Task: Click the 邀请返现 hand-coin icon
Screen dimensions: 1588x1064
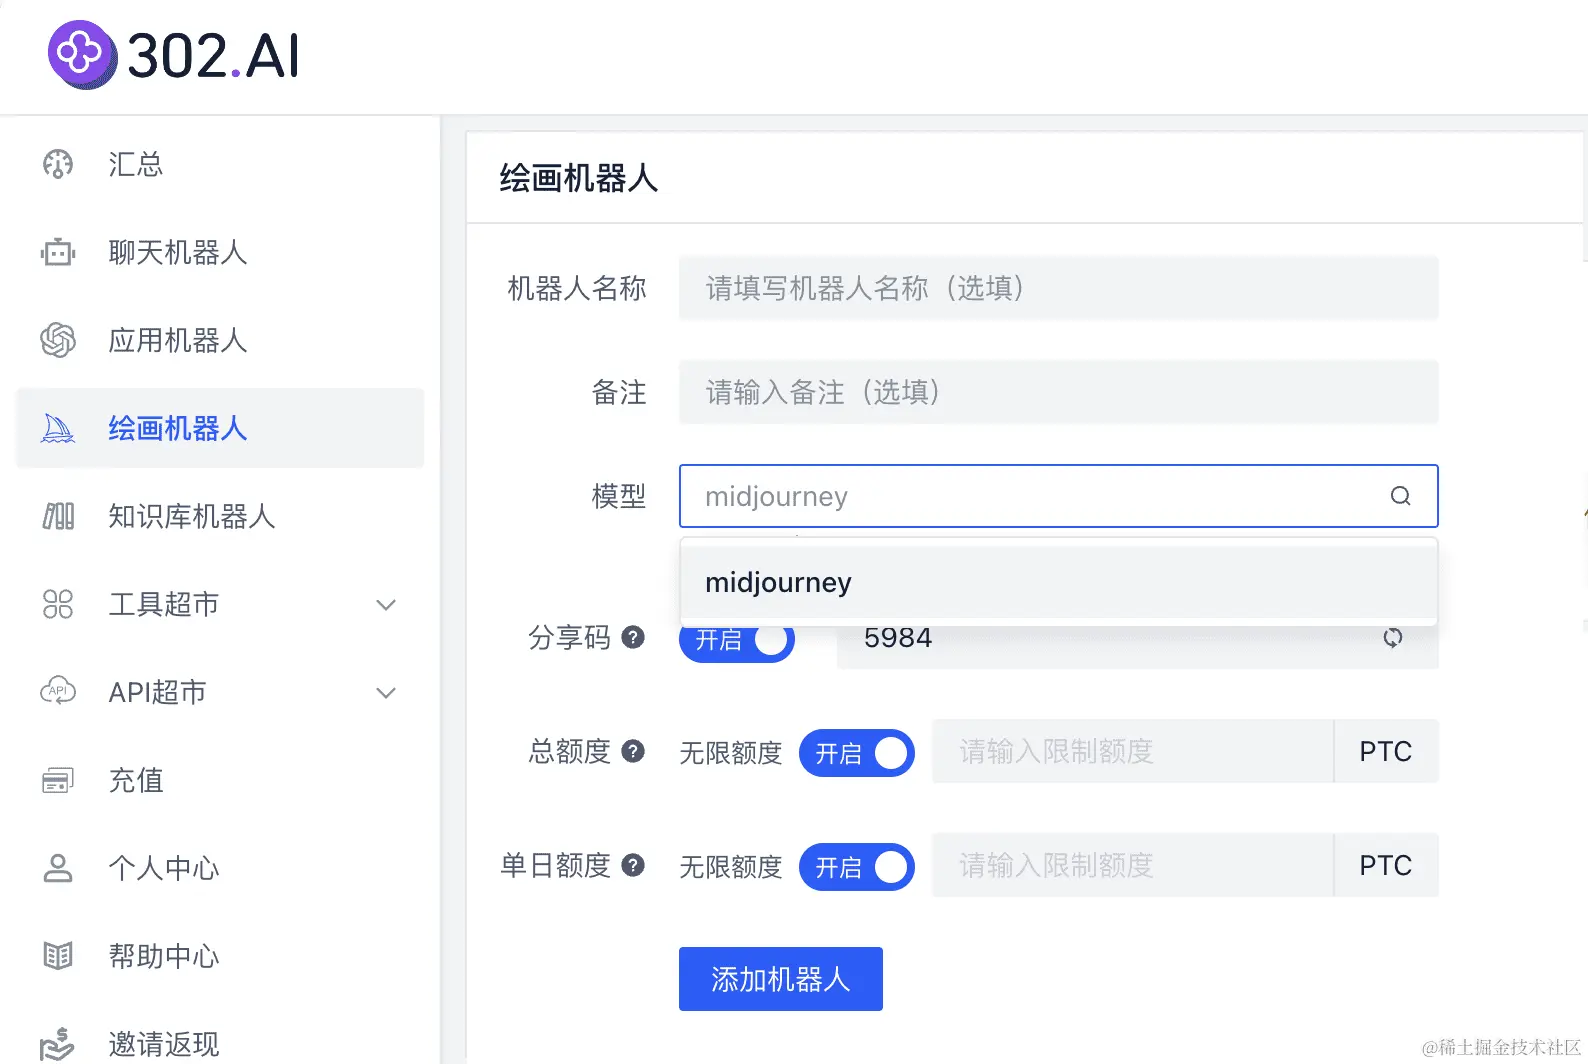Action: (x=57, y=1044)
